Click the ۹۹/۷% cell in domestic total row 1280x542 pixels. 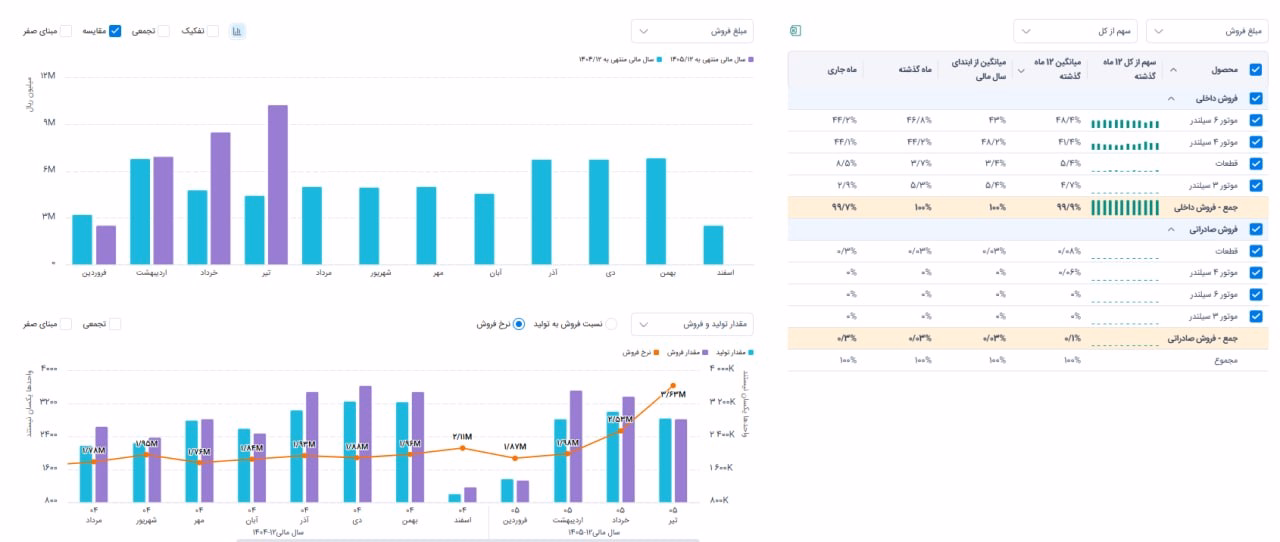click(844, 207)
